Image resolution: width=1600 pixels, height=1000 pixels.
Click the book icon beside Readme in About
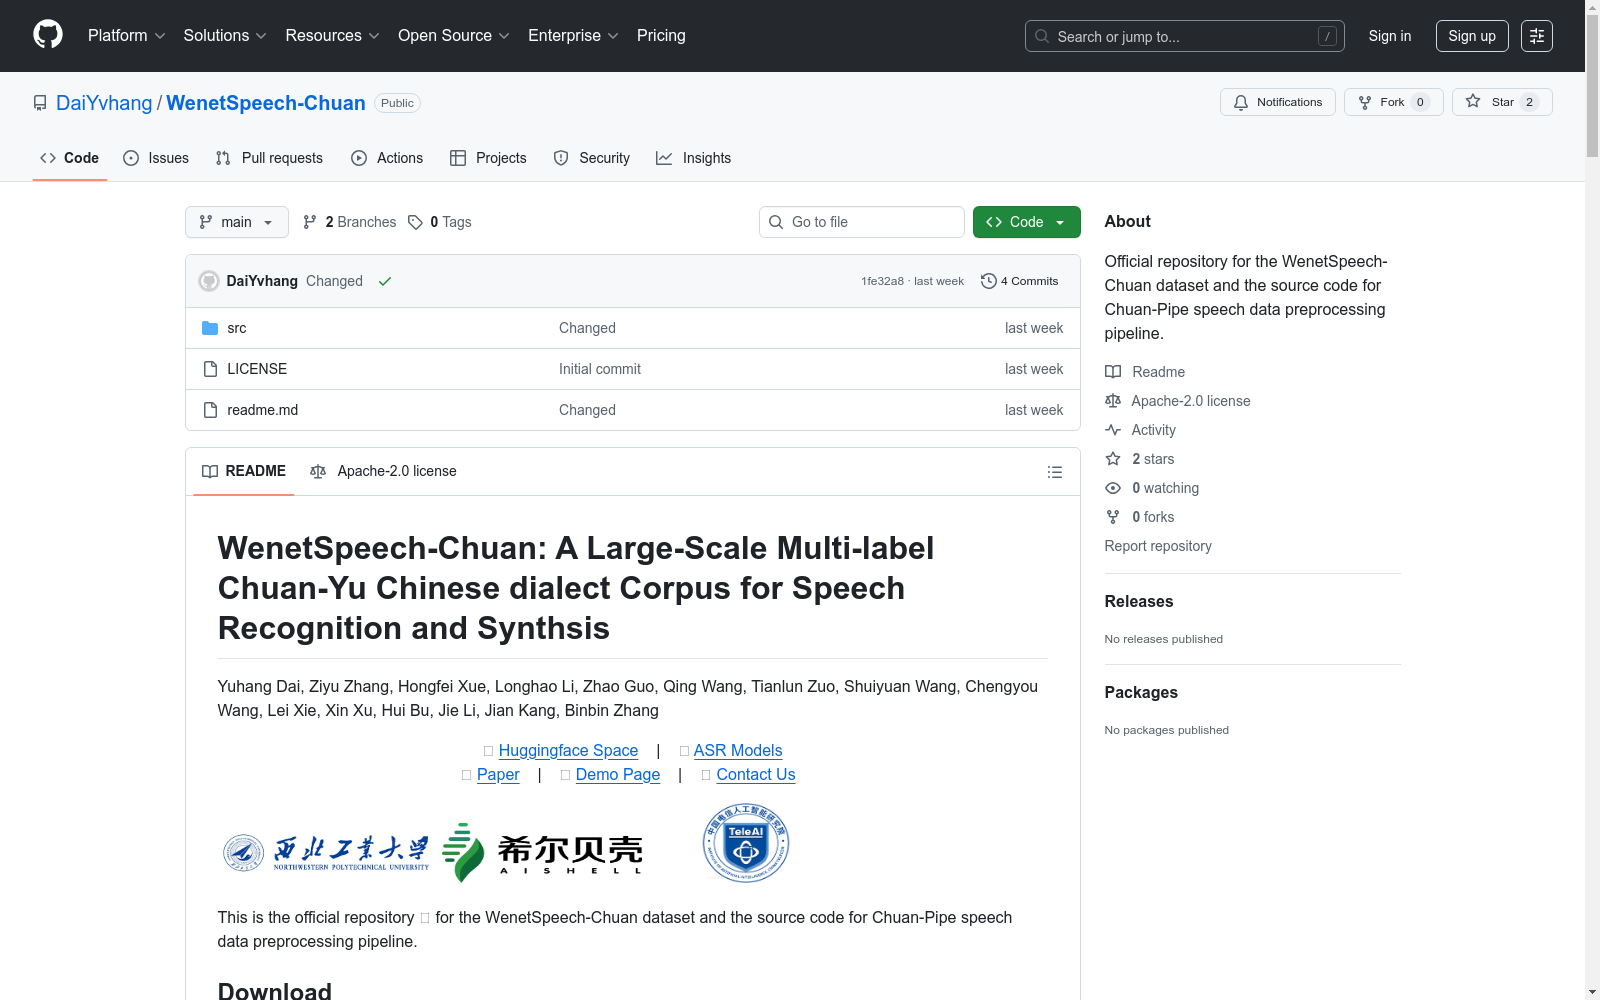1113,372
